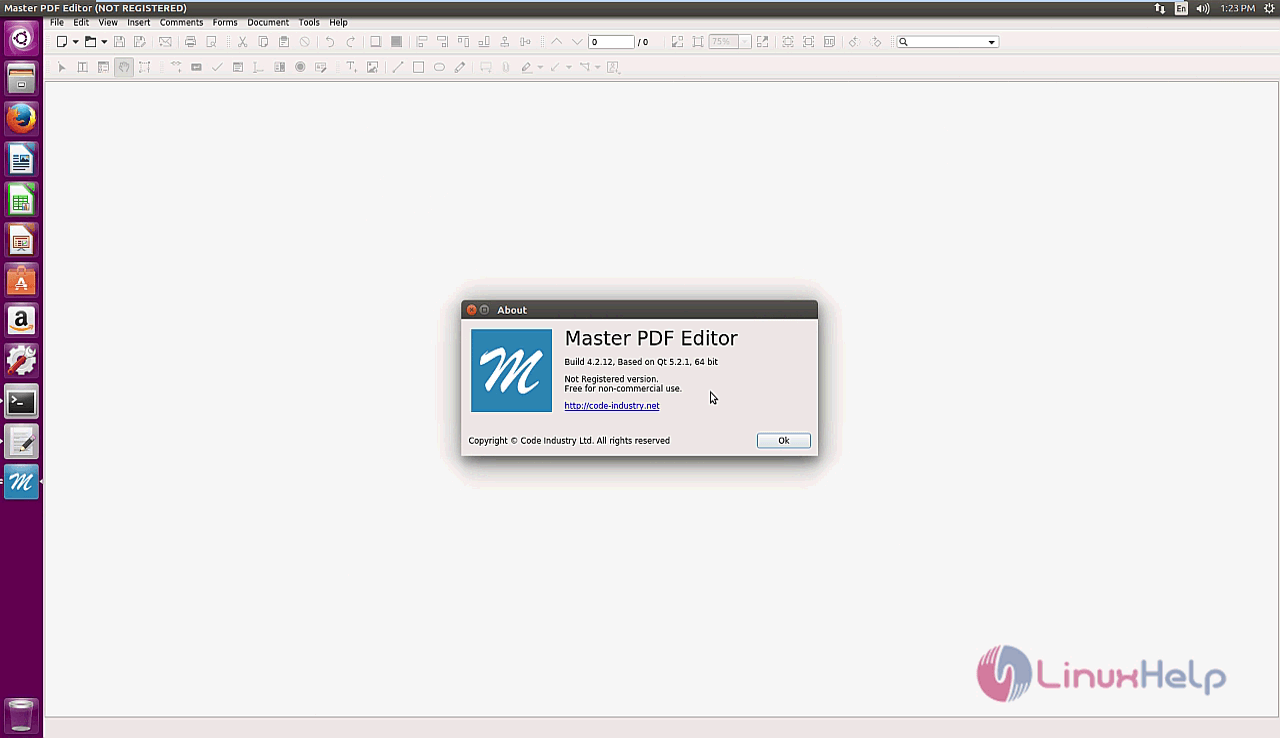Click the Master PDF Editor logo image
The width and height of the screenshot is (1280, 738).
[511, 371]
